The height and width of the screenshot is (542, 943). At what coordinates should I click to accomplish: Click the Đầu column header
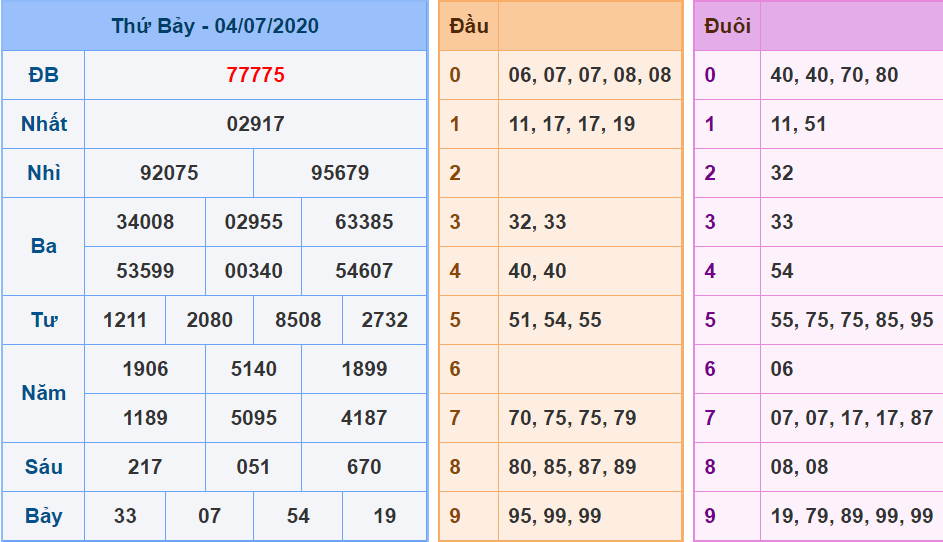click(469, 26)
